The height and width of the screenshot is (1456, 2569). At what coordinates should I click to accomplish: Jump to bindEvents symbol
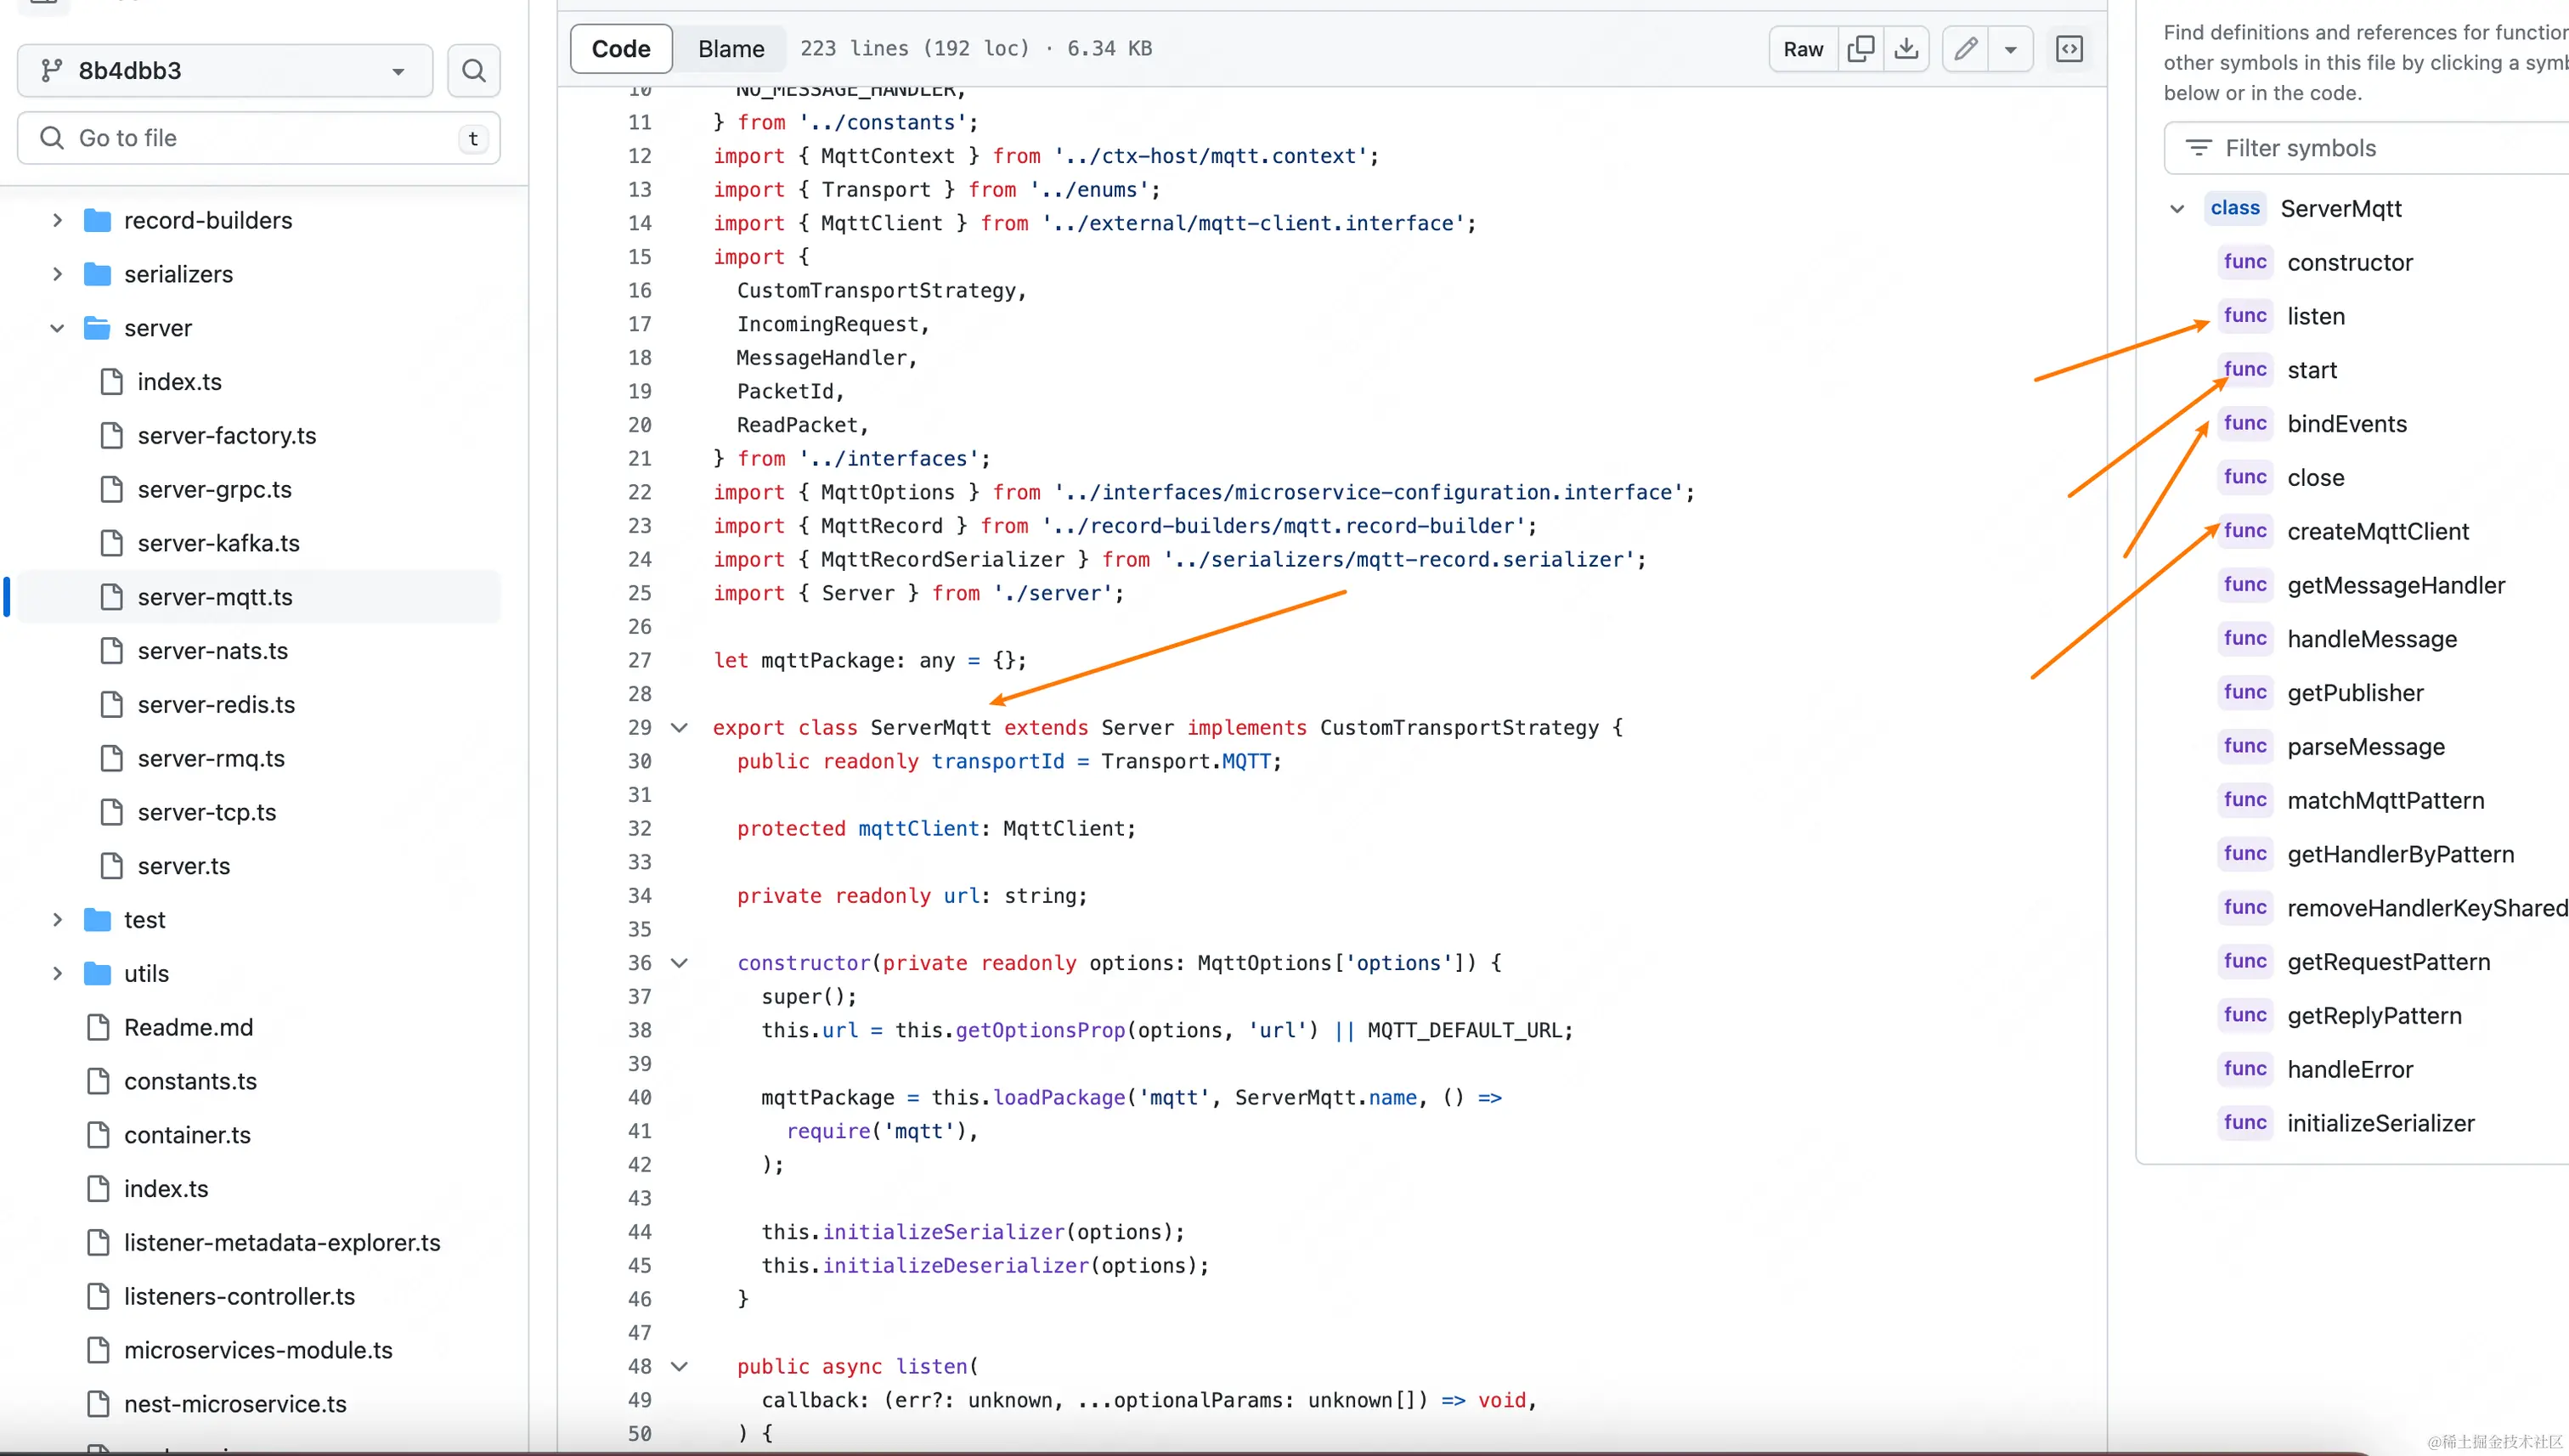click(2347, 424)
